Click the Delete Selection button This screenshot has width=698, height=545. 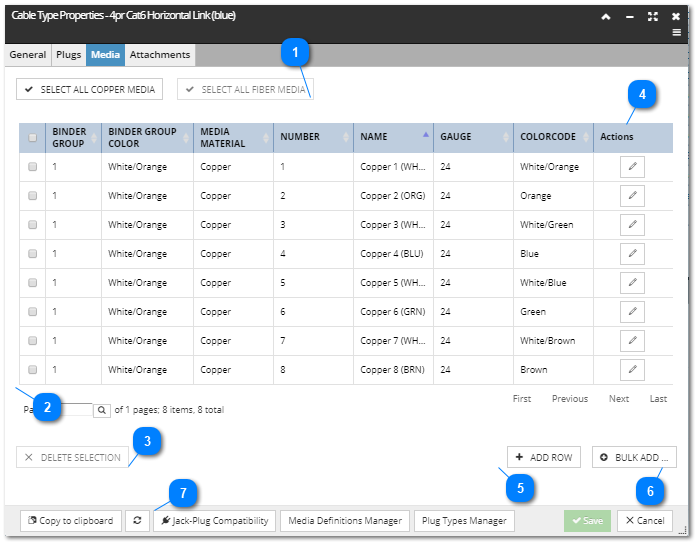pyautogui.click(x=72, y=457)
